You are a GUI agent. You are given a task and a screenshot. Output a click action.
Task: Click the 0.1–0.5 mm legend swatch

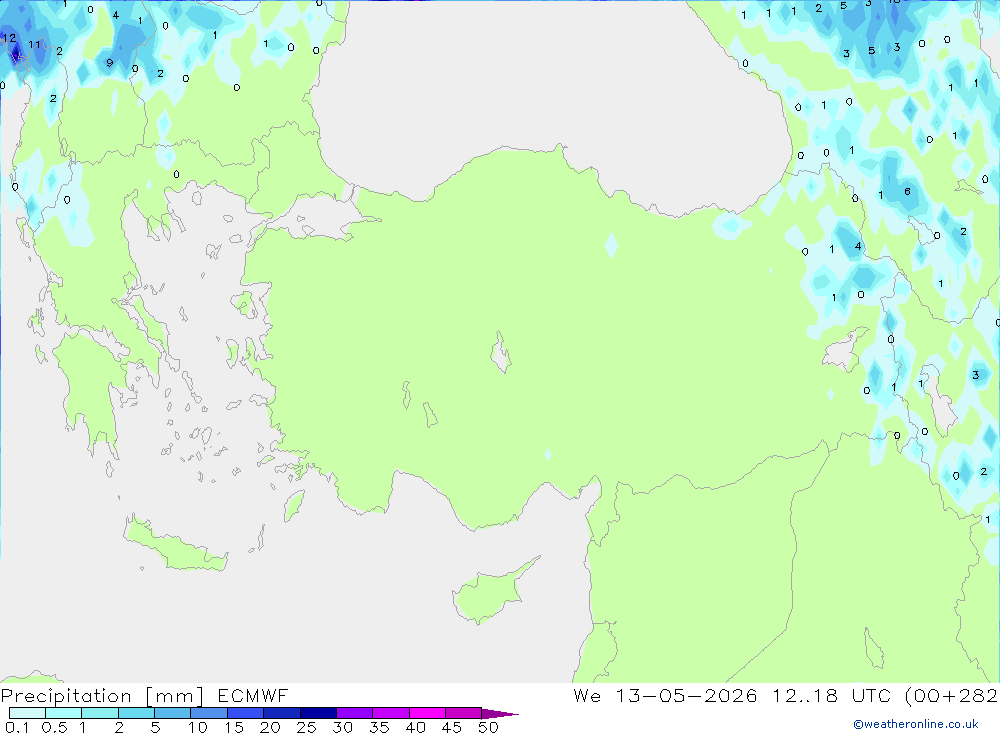point(27,713)
